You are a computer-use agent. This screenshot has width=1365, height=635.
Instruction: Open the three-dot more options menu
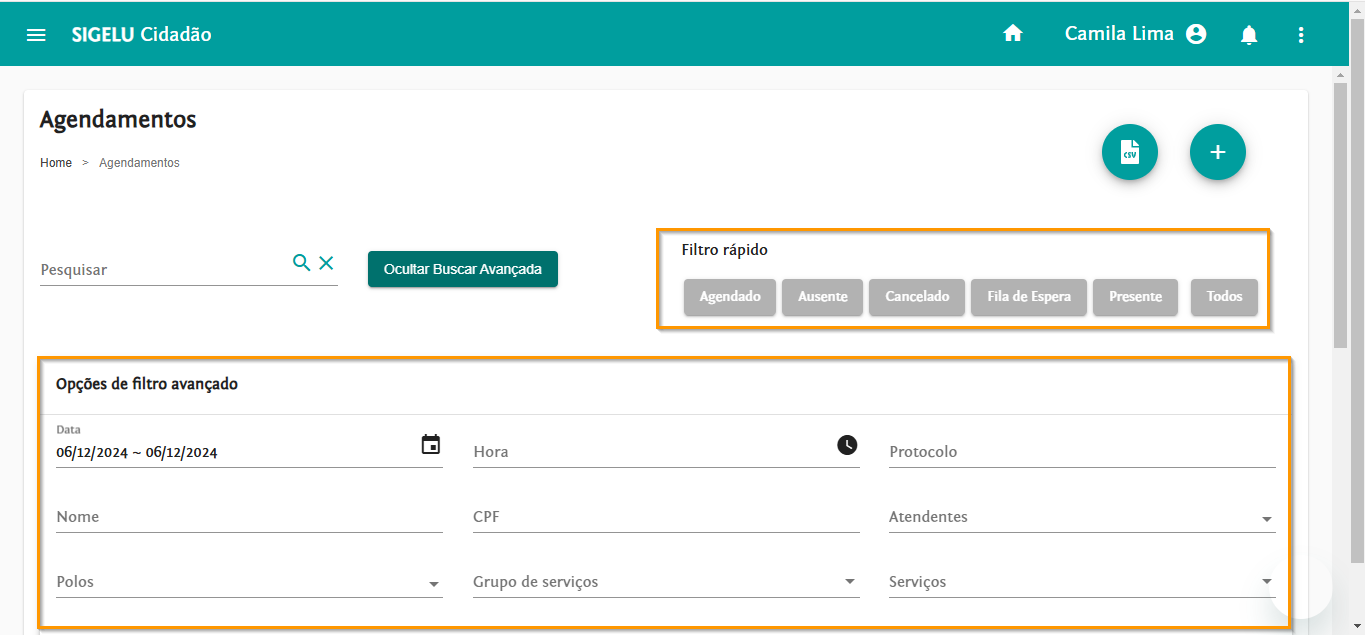(x=1301, y=35)
